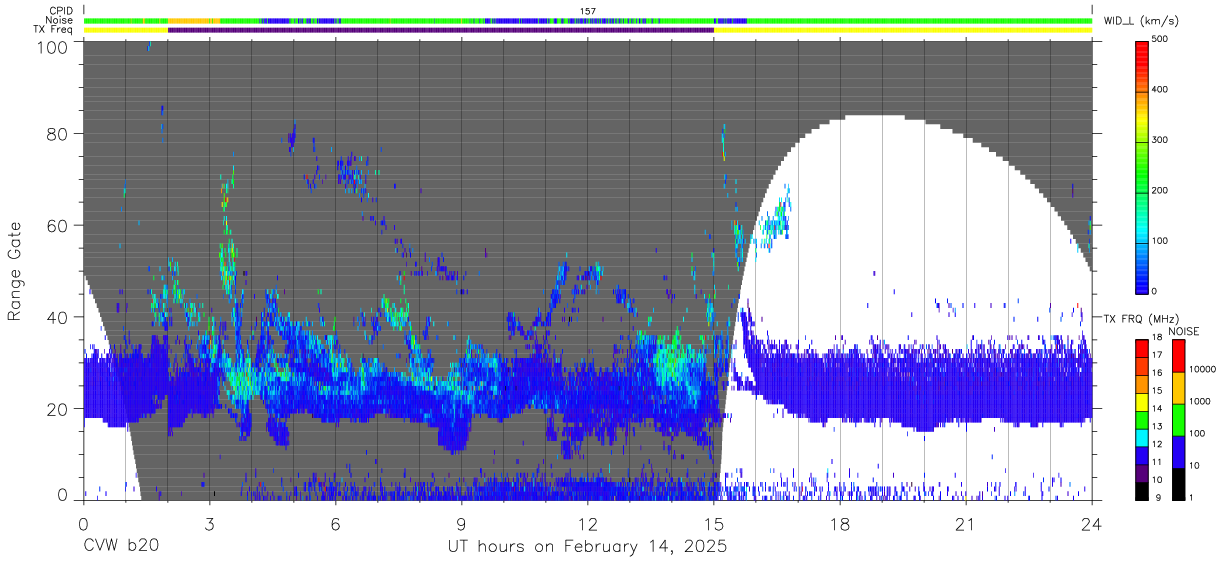Screen dimensions: 1228x567
Task: Click the '16' label on the TX FRQ scale
Action: [x=1157, y=373]
